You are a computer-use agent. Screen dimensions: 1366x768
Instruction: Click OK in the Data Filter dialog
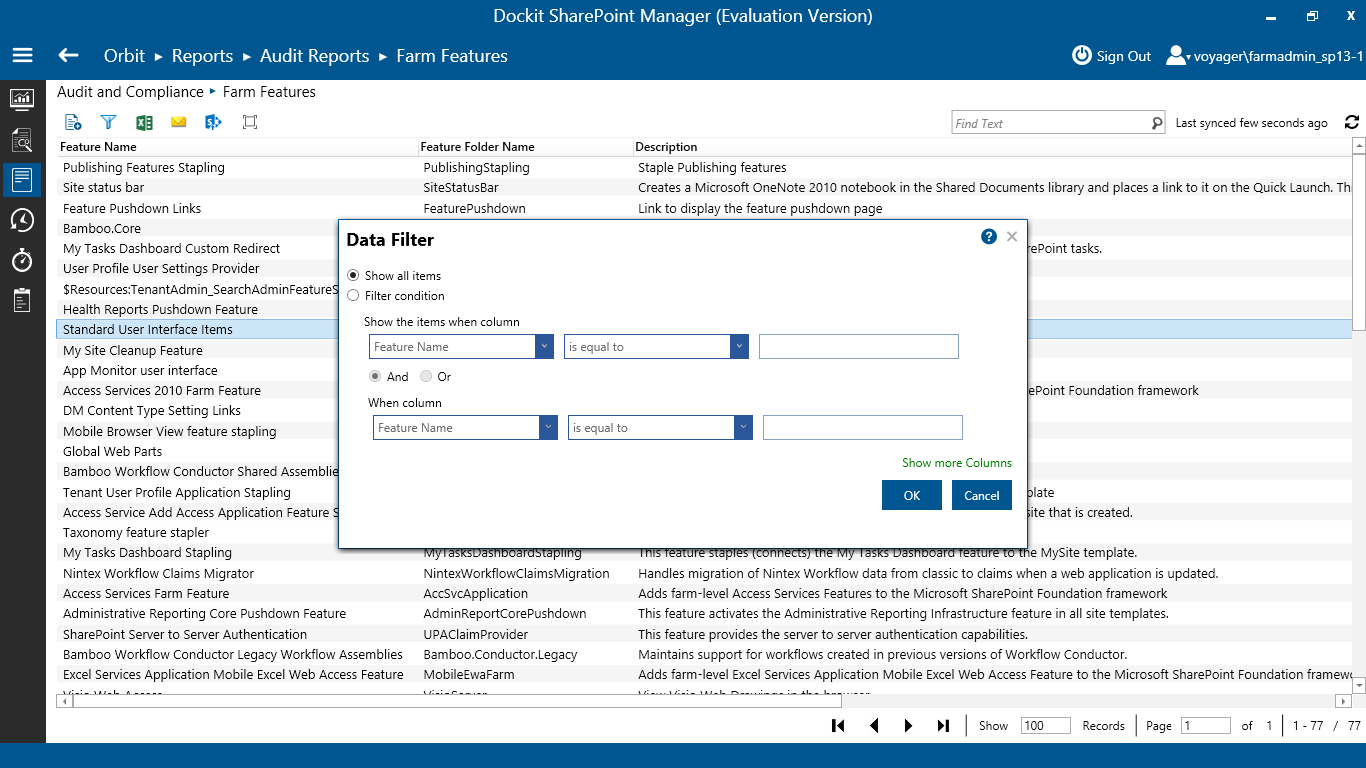pos(912,495)
